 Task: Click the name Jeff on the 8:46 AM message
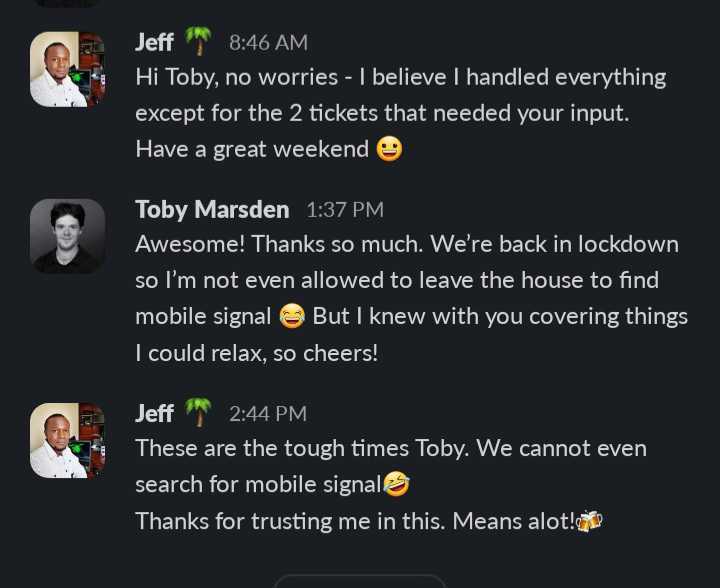tap(154, 42)
